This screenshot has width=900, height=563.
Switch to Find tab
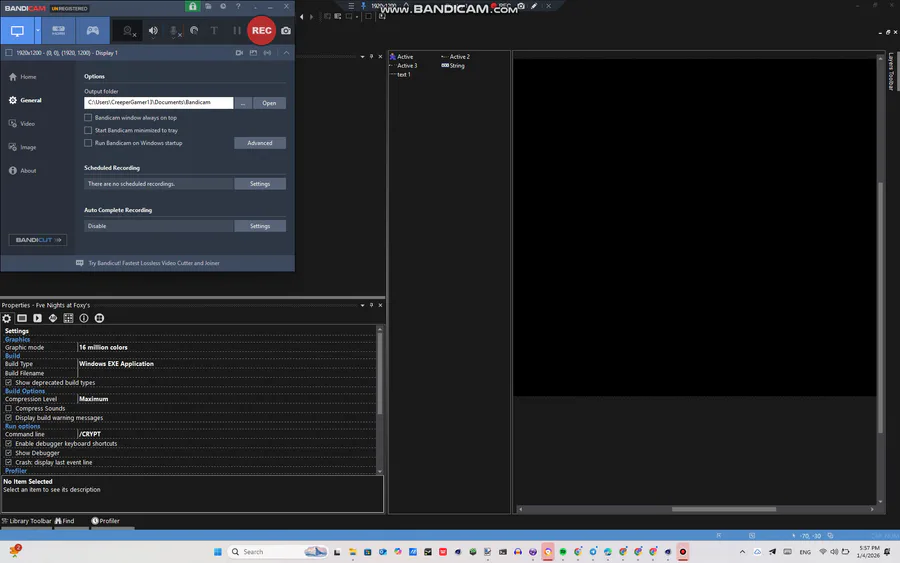pos(65,521)
